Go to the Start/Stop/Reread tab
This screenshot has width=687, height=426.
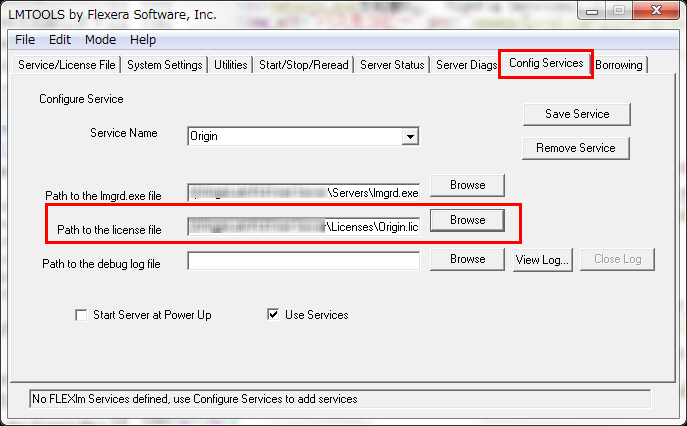304,65
